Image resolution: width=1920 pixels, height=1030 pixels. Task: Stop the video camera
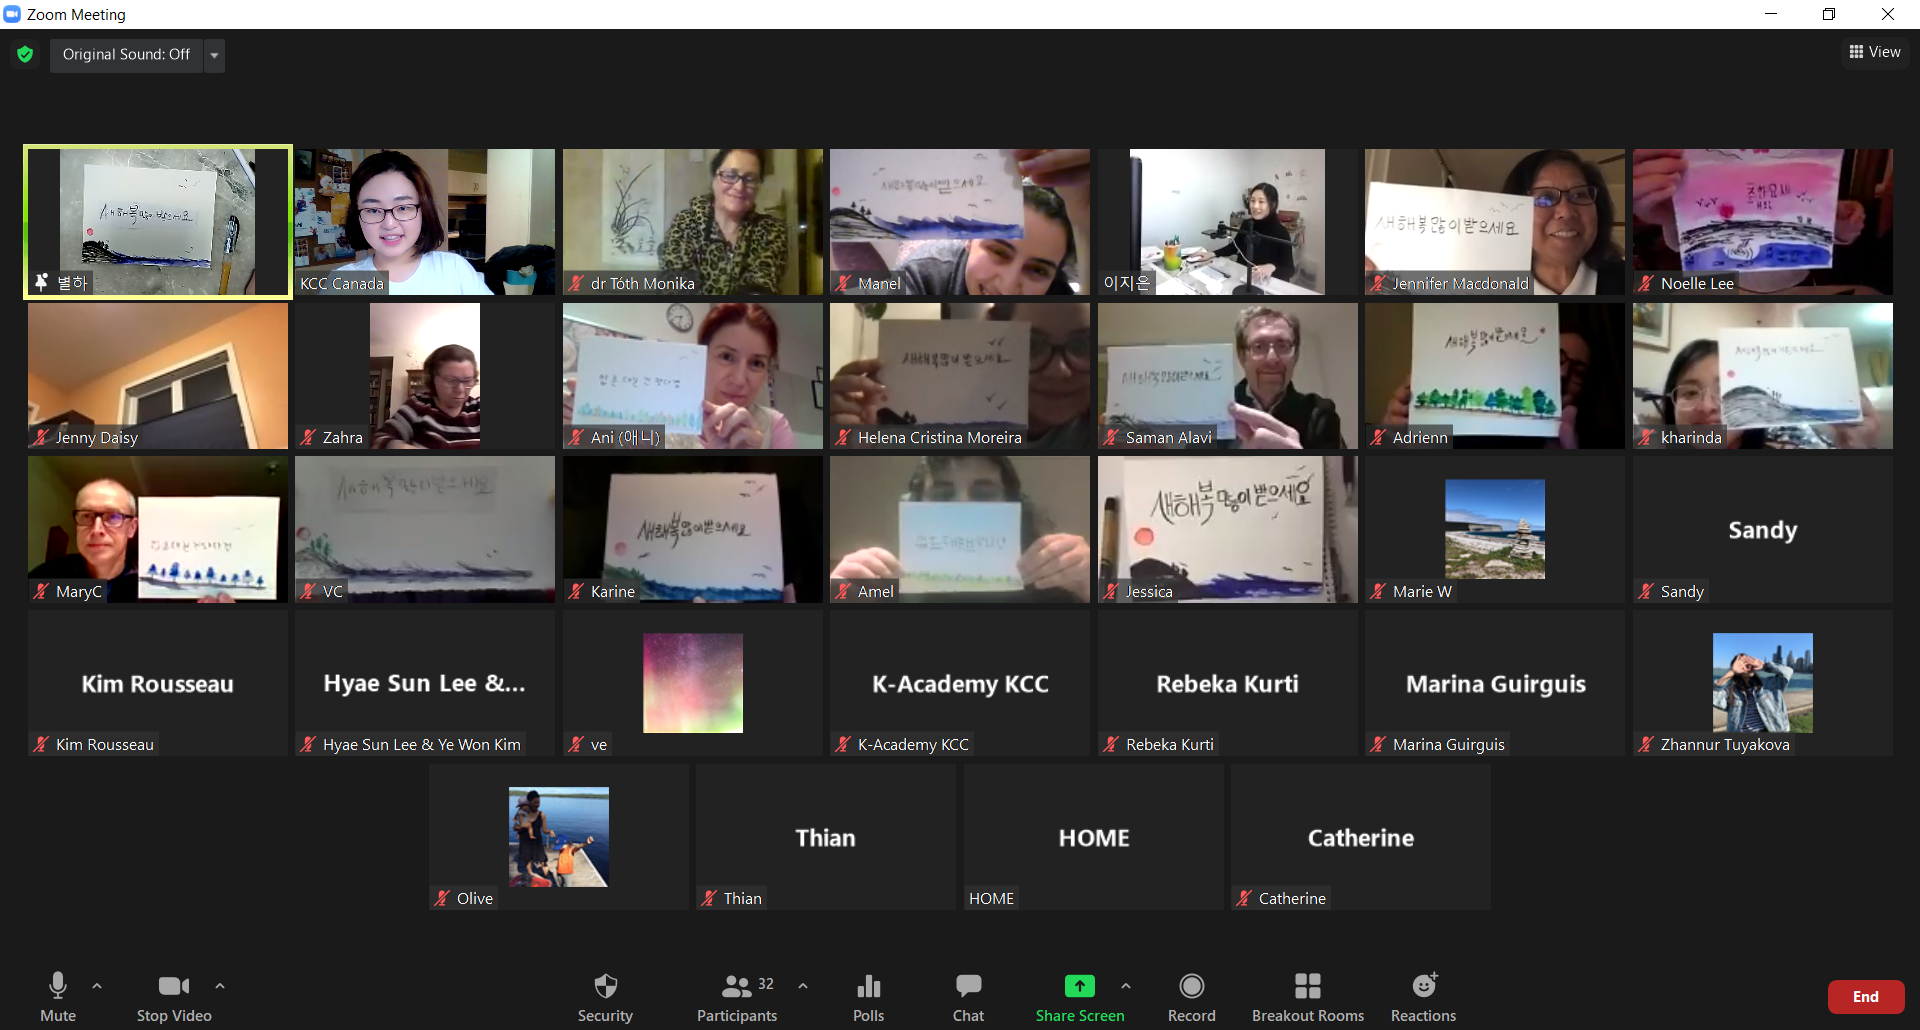pyautogui.click(x=174, y=997)
